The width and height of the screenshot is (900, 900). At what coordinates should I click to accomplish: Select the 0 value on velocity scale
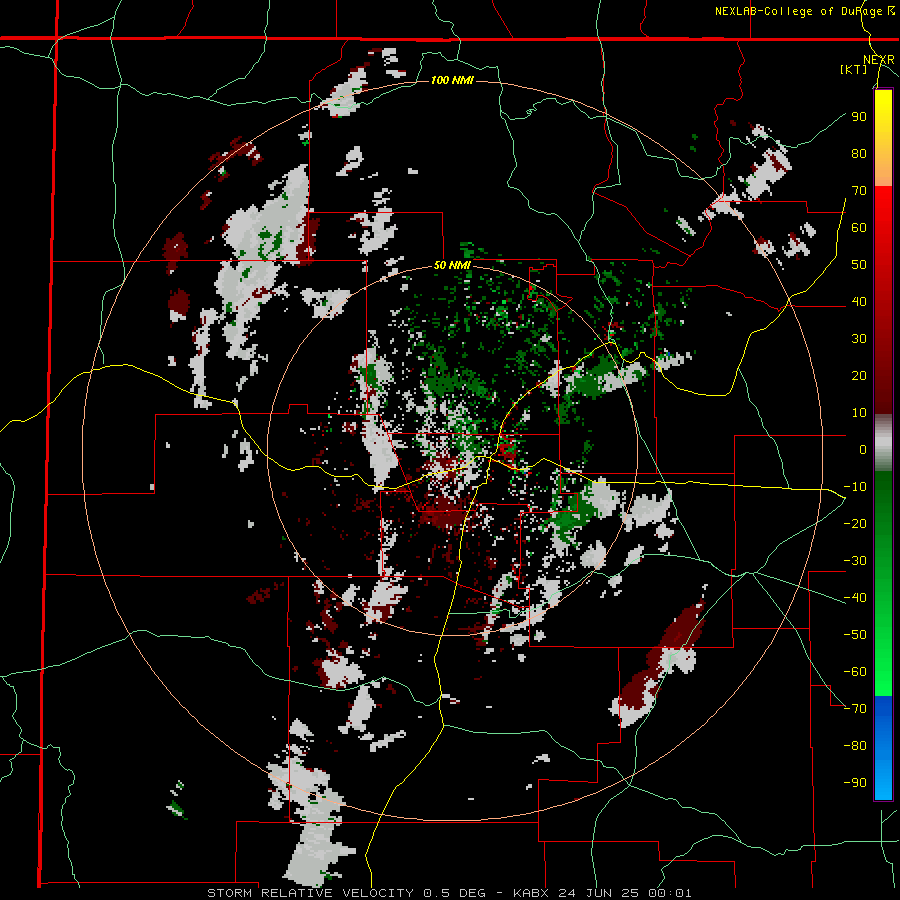coord(863,450)
